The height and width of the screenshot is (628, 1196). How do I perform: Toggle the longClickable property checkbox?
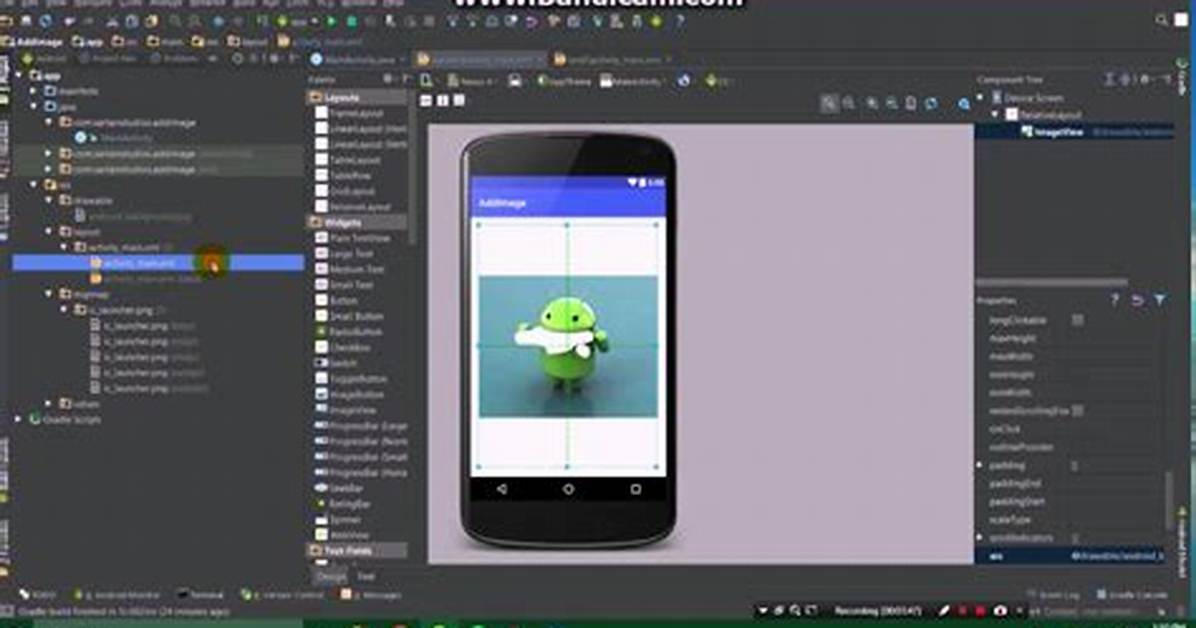pyautogui.click(x=1077, y=320)
